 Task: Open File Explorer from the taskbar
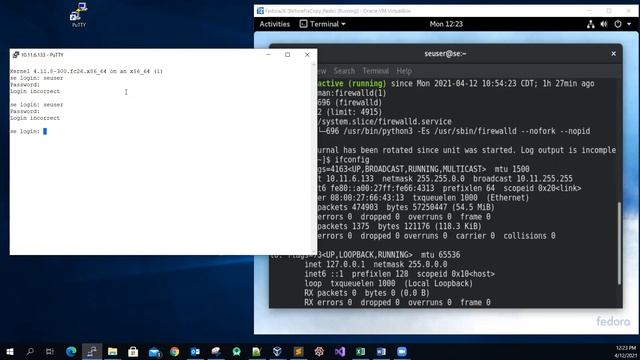(x=113, y=351)
